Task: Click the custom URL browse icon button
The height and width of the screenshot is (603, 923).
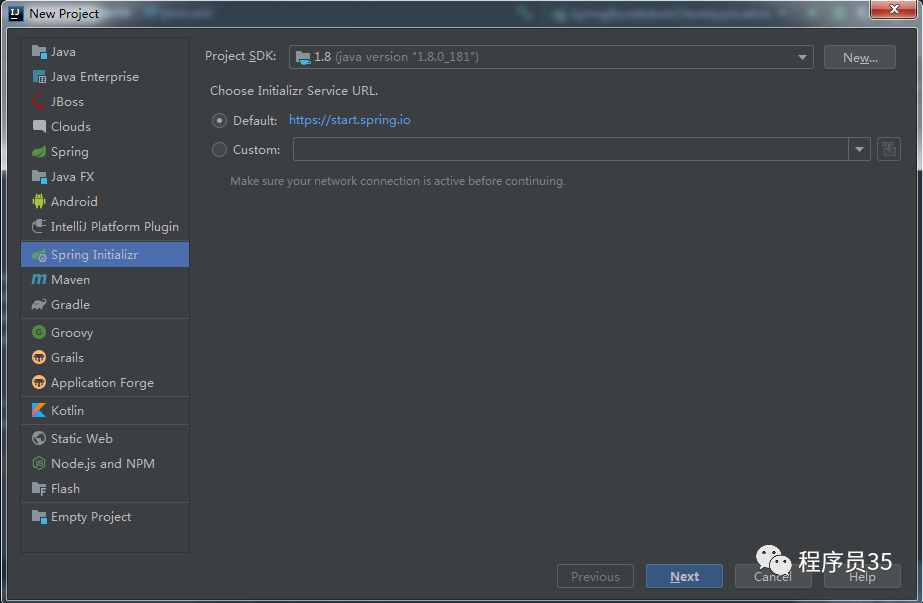Action: tap(889, 149)
